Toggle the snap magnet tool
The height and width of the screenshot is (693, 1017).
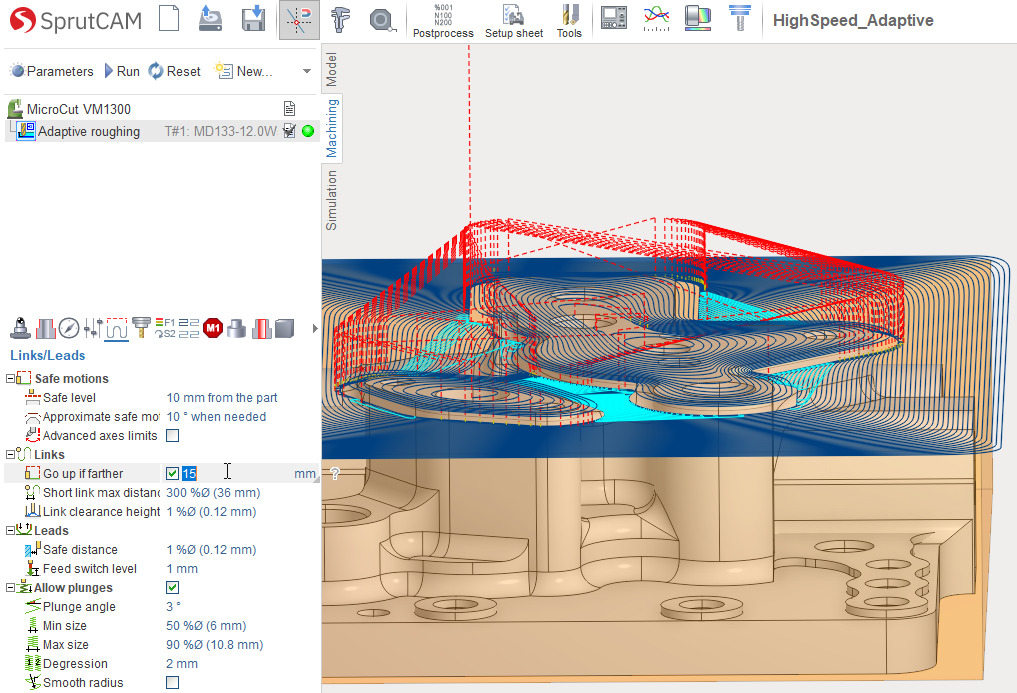(x=299, y=20)
